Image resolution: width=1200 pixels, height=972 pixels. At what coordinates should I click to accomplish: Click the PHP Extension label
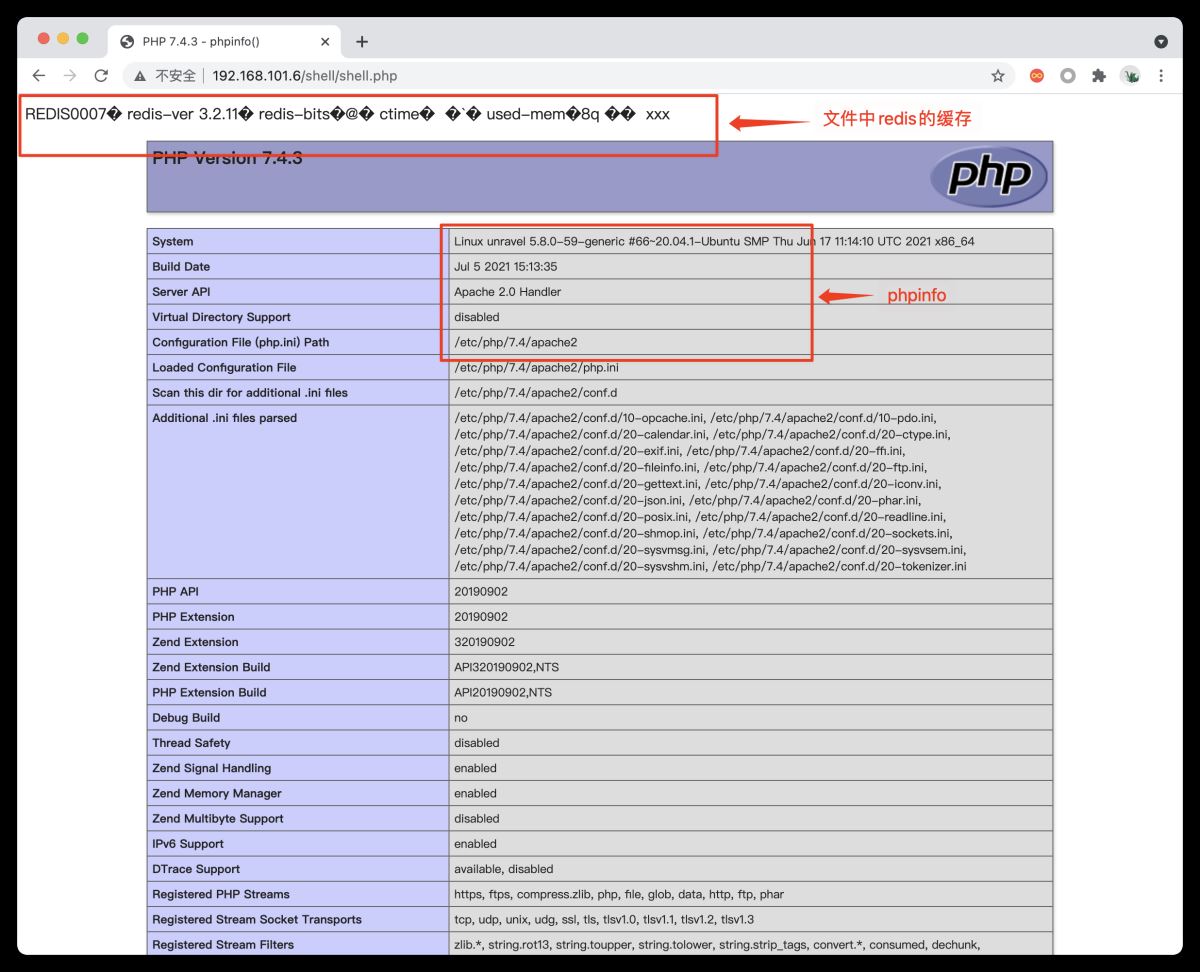tap(193, 617)
